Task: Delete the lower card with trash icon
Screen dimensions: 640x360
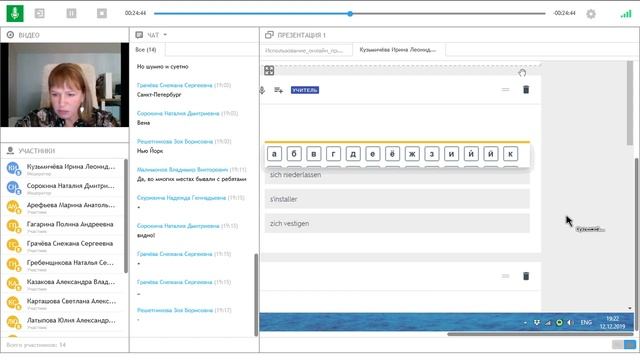Action: 526,276
